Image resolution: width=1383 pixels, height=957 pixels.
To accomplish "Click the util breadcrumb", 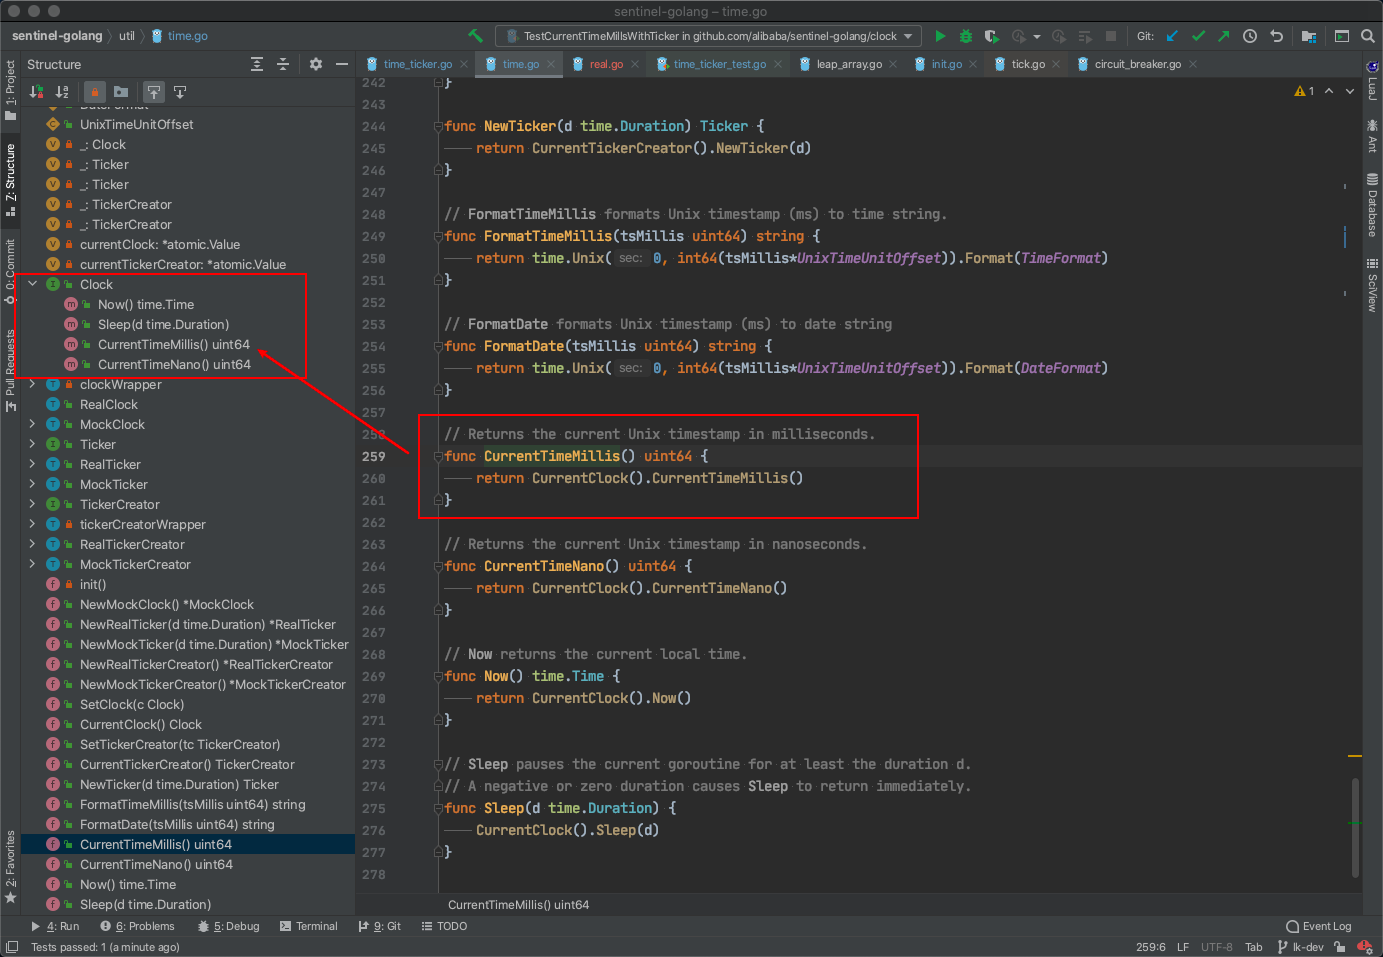I will (x=127, y=36).
